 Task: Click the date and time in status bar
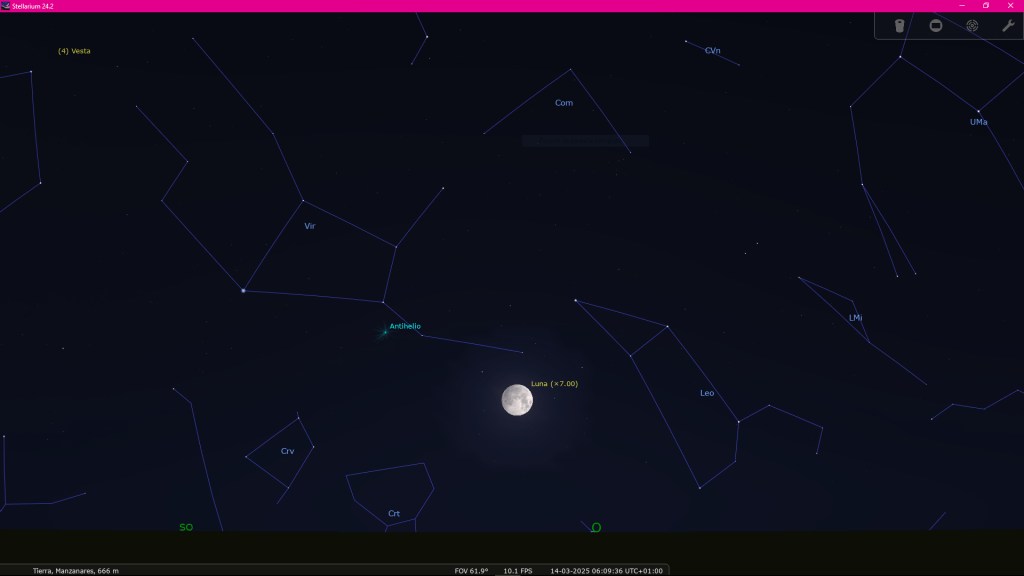606,570
